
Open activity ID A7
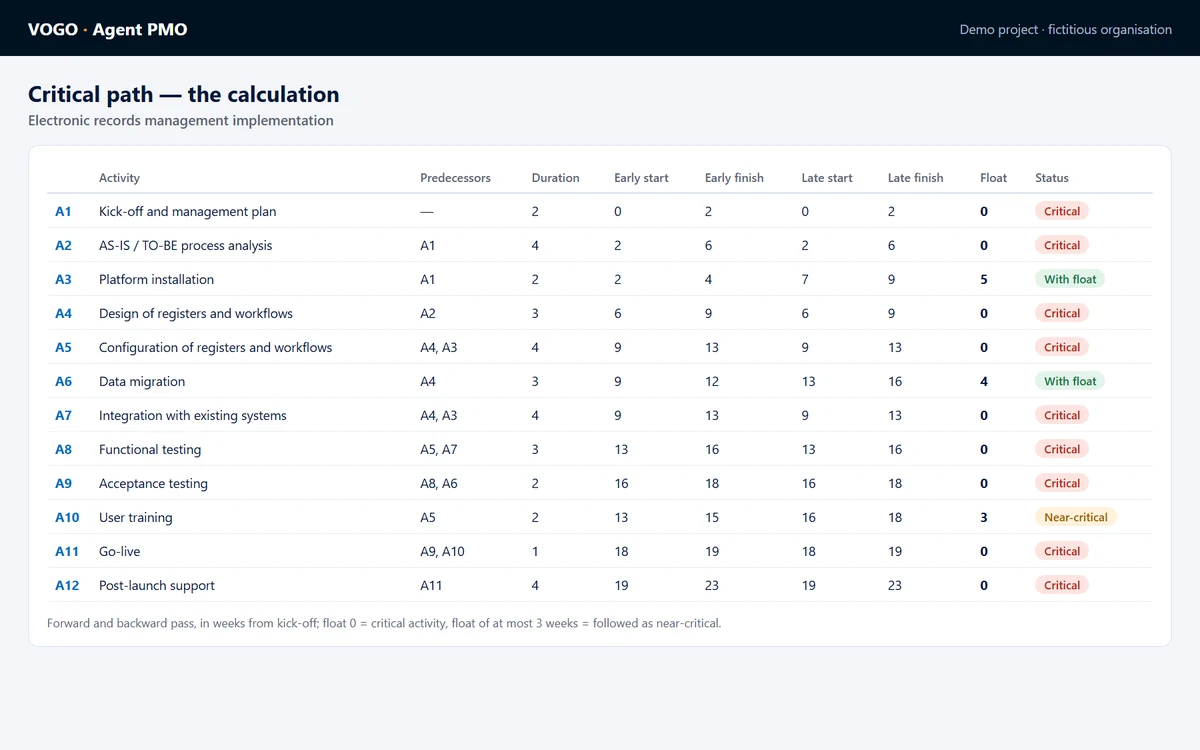(63, 415)
